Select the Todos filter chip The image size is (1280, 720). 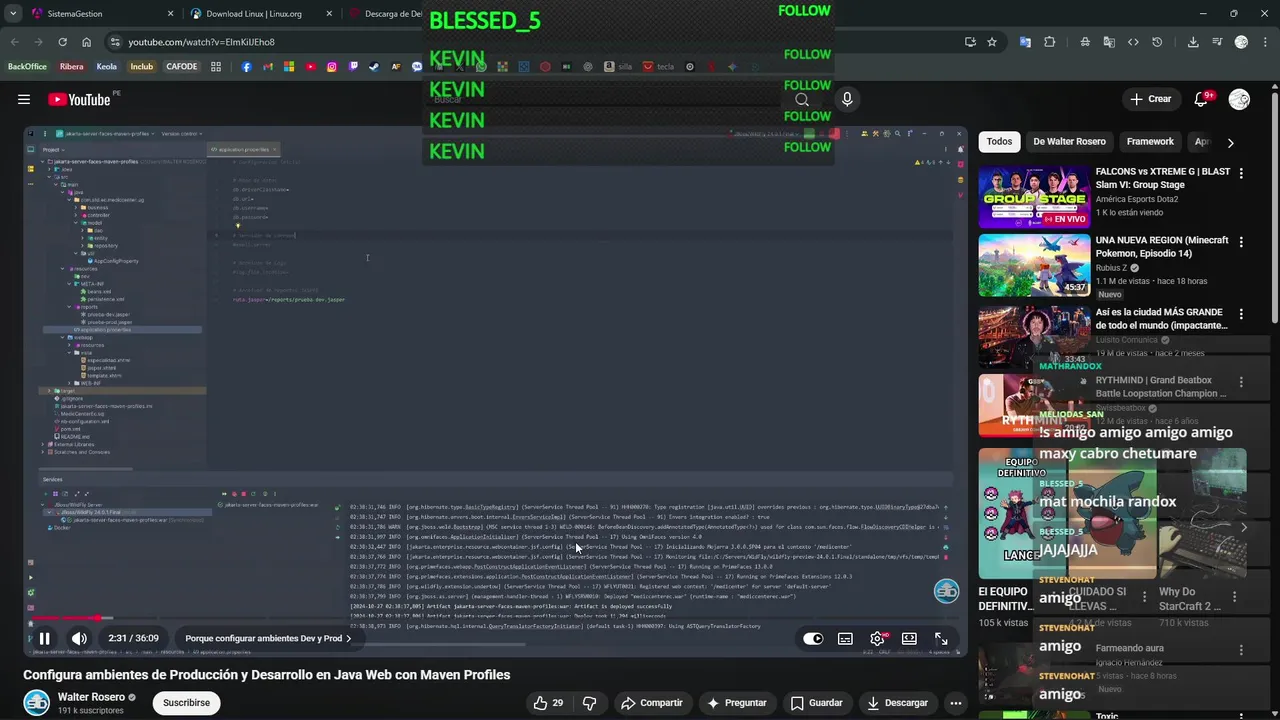click(999, 142)
